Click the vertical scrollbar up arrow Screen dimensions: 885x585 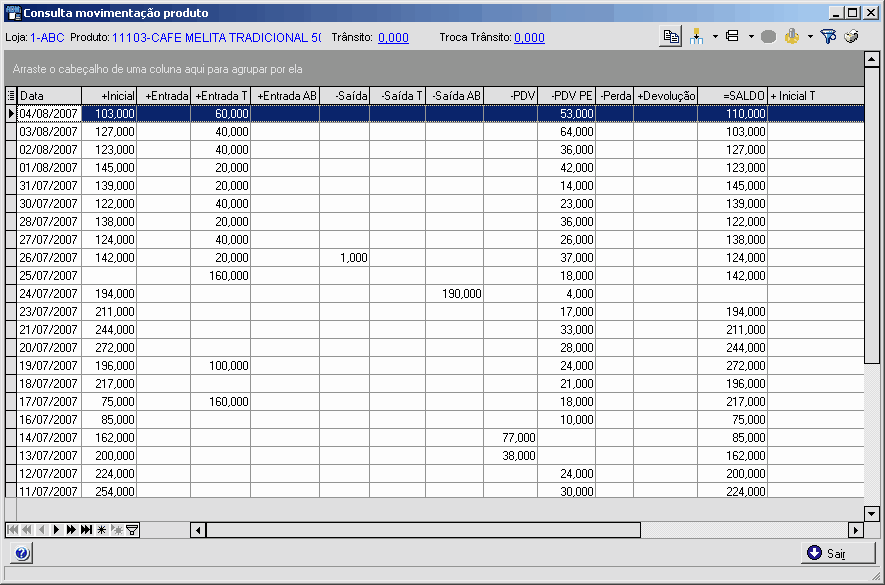pos(871,59)
